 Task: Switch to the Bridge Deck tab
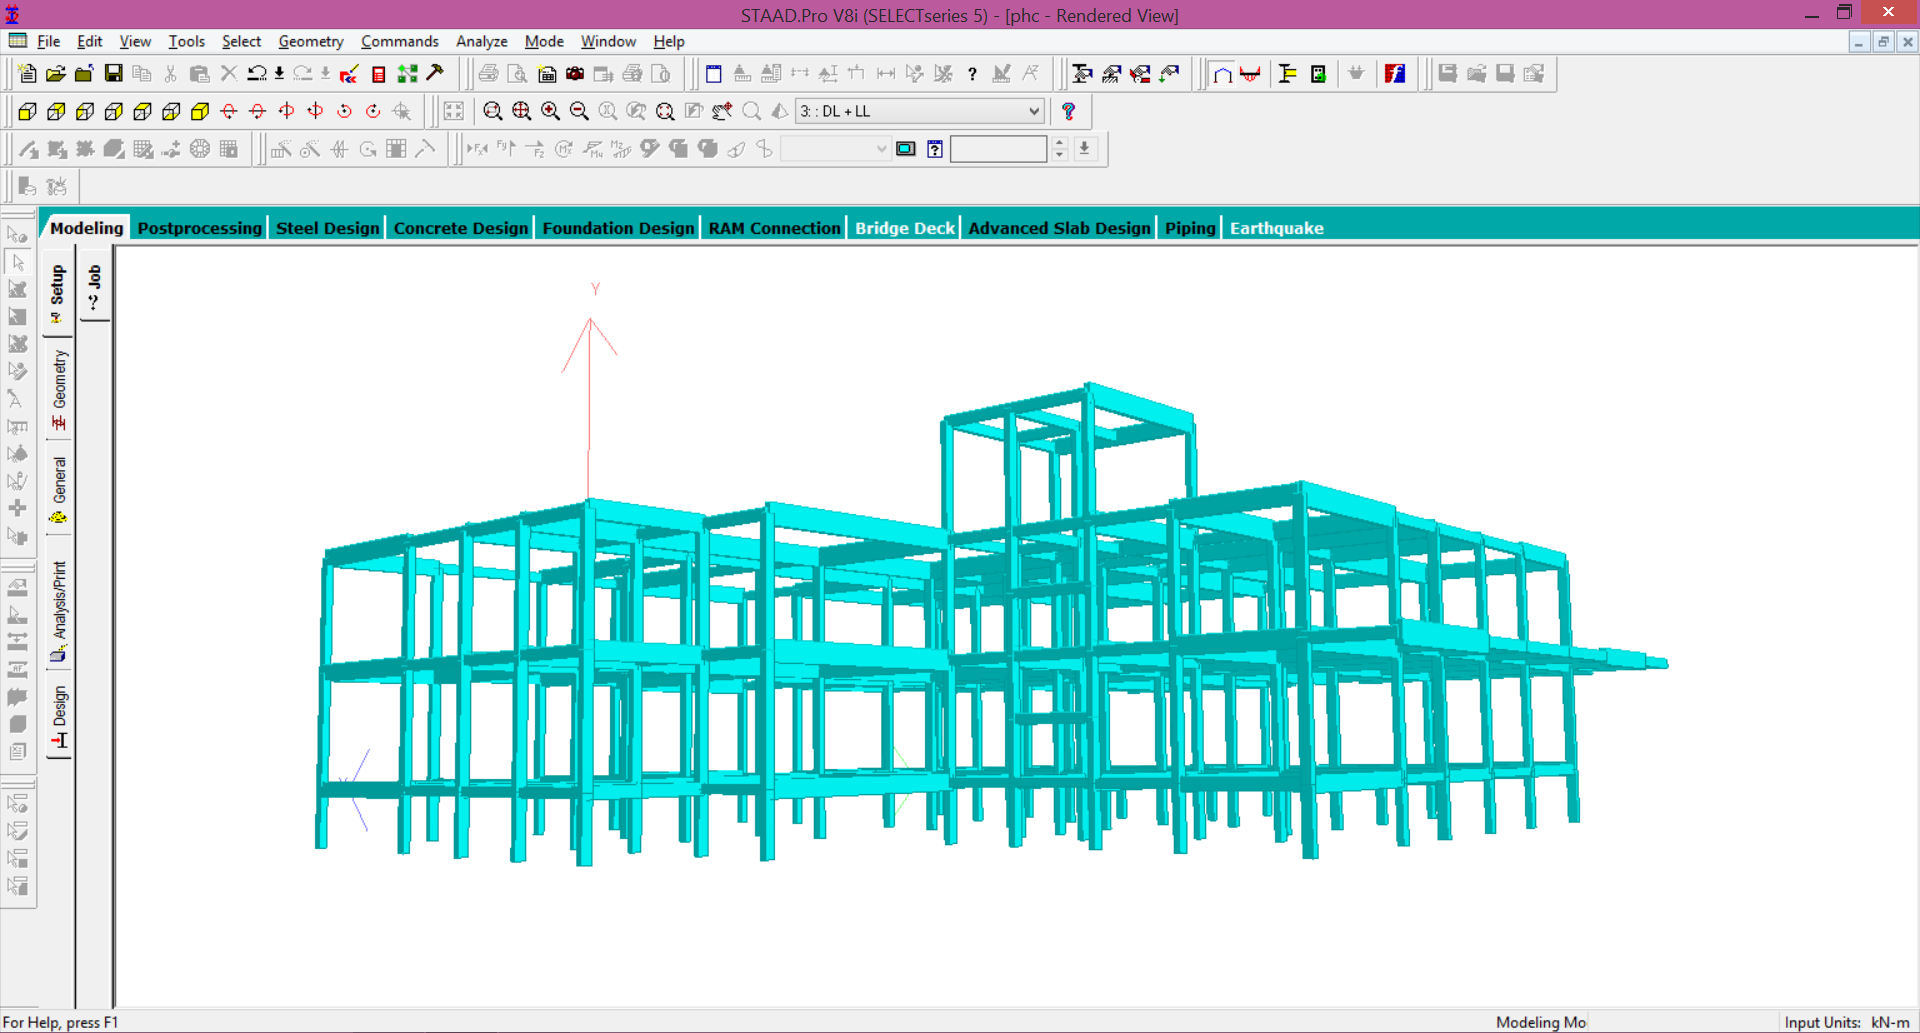point(905,228)
